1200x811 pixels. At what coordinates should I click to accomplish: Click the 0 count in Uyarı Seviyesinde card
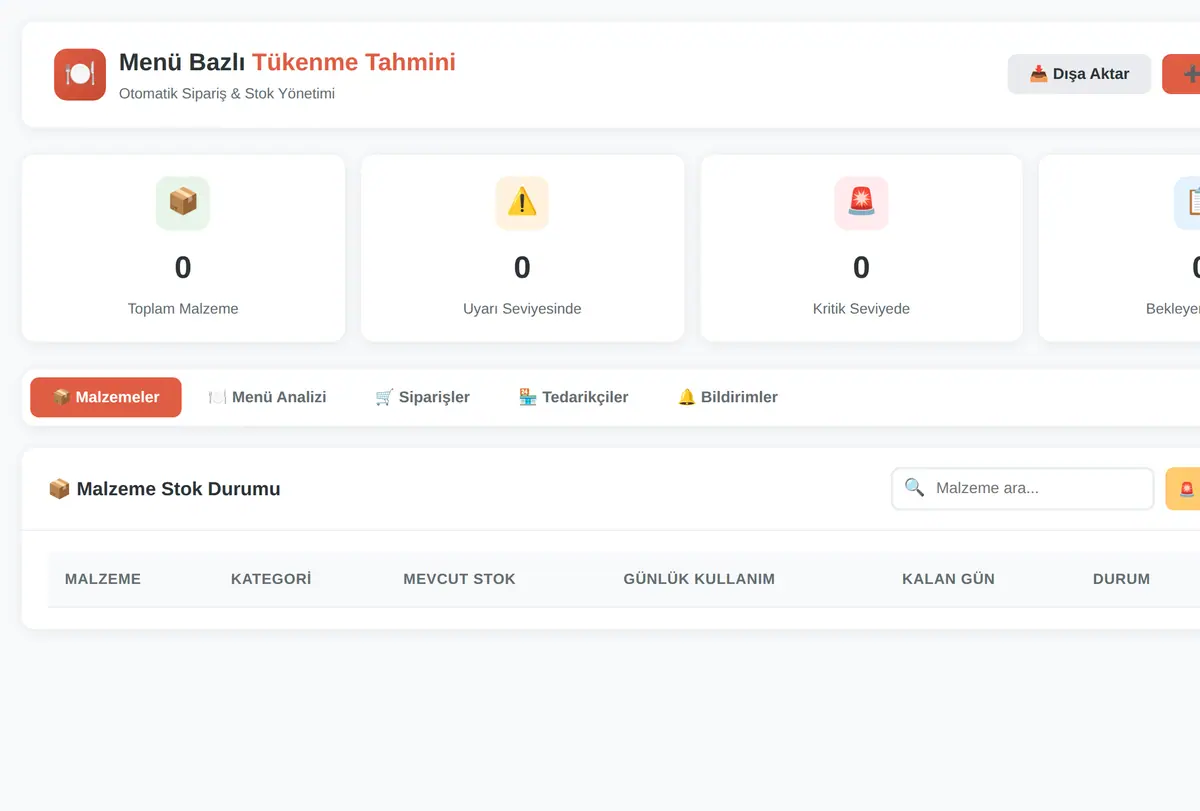(522, 268)
